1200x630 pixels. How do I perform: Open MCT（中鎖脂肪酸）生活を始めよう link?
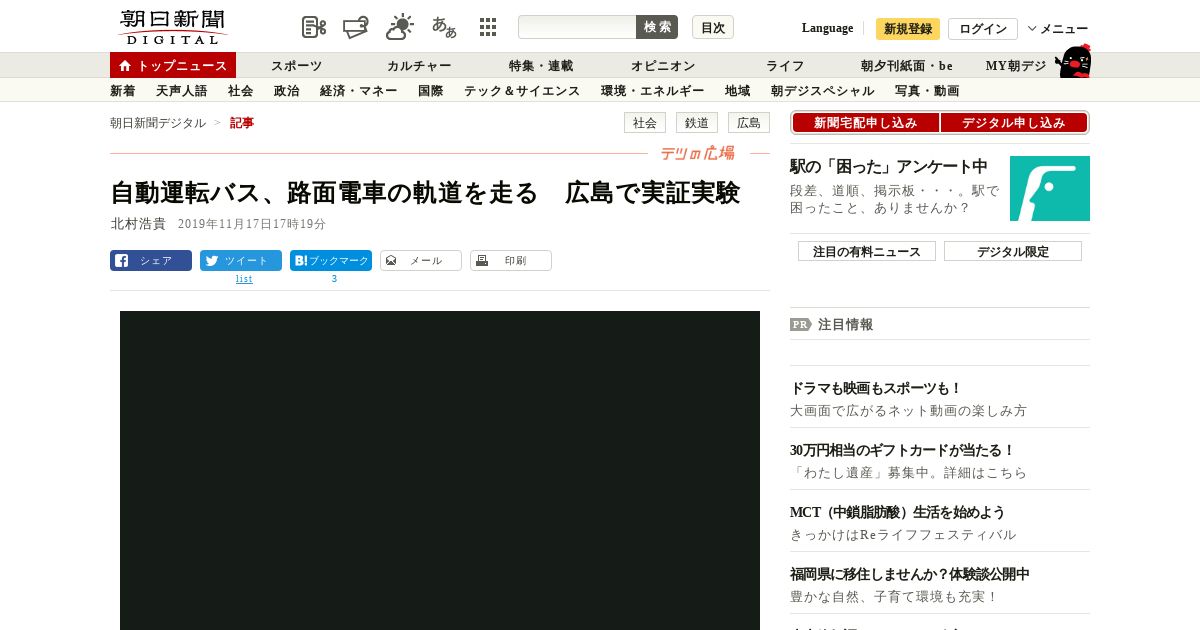point(897,512)
